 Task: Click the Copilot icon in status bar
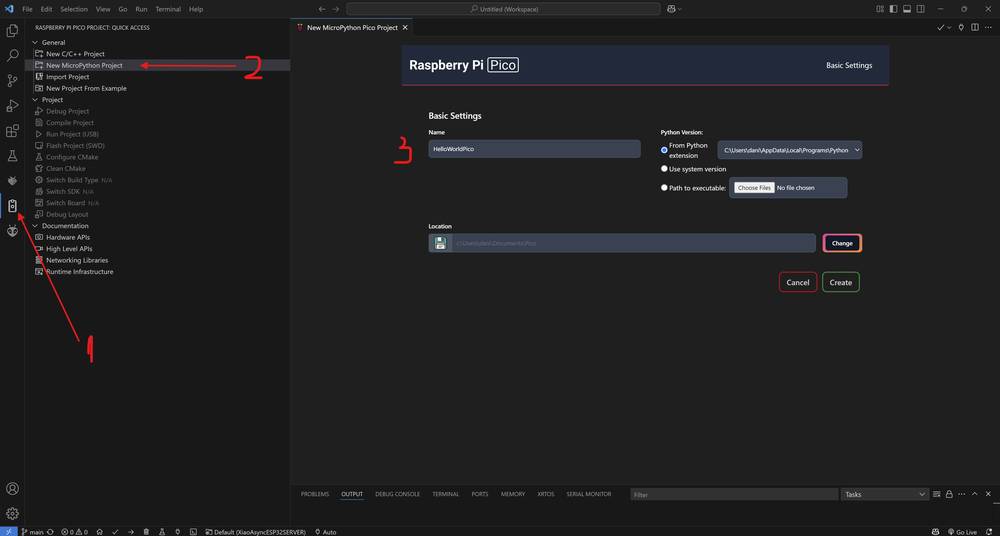coord(935,532)
